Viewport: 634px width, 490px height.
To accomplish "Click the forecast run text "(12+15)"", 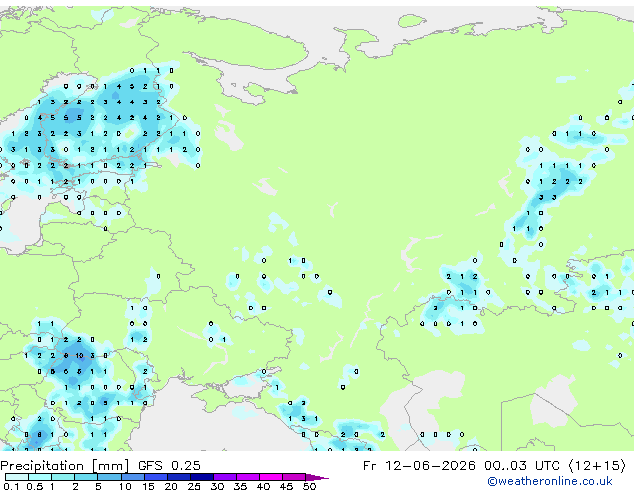I will (x=597, y=466).
